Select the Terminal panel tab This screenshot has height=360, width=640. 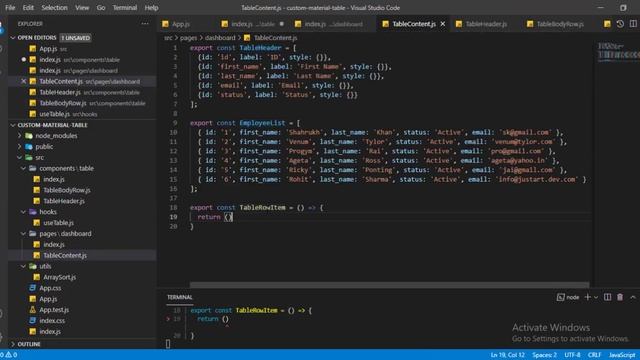pos(180,297)
